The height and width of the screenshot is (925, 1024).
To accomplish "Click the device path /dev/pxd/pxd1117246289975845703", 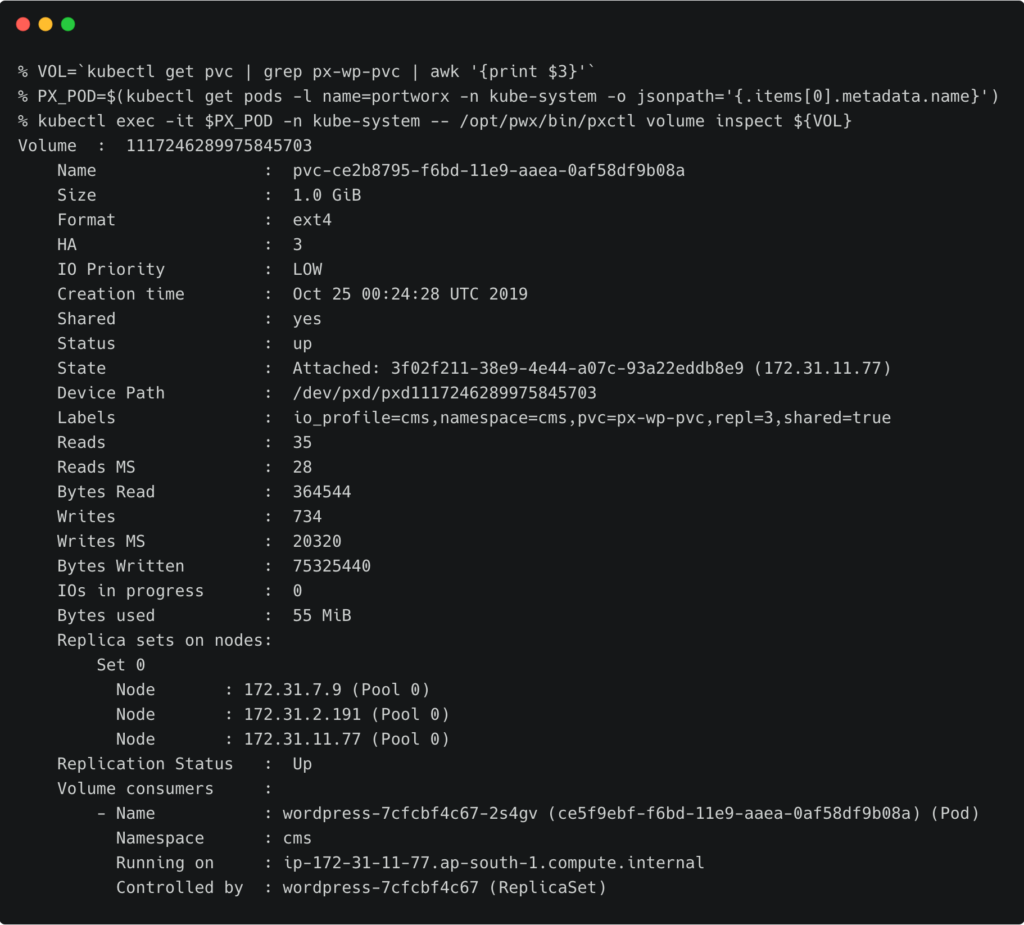I will click(x=444, y=393).
